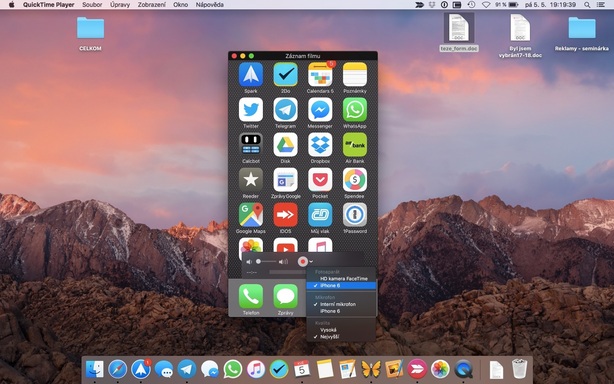The width and height of the screenshot is (614, 384).
Task: Click the low-volume speaker icon
Action: [x=249, y=261]
